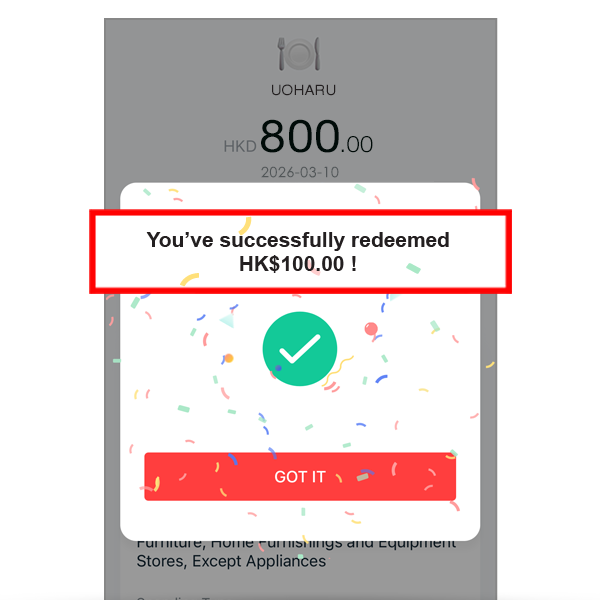600x600 pixels.
Task: Select the Furniture, Home Furnishings category text
Action: click(296, 543)
